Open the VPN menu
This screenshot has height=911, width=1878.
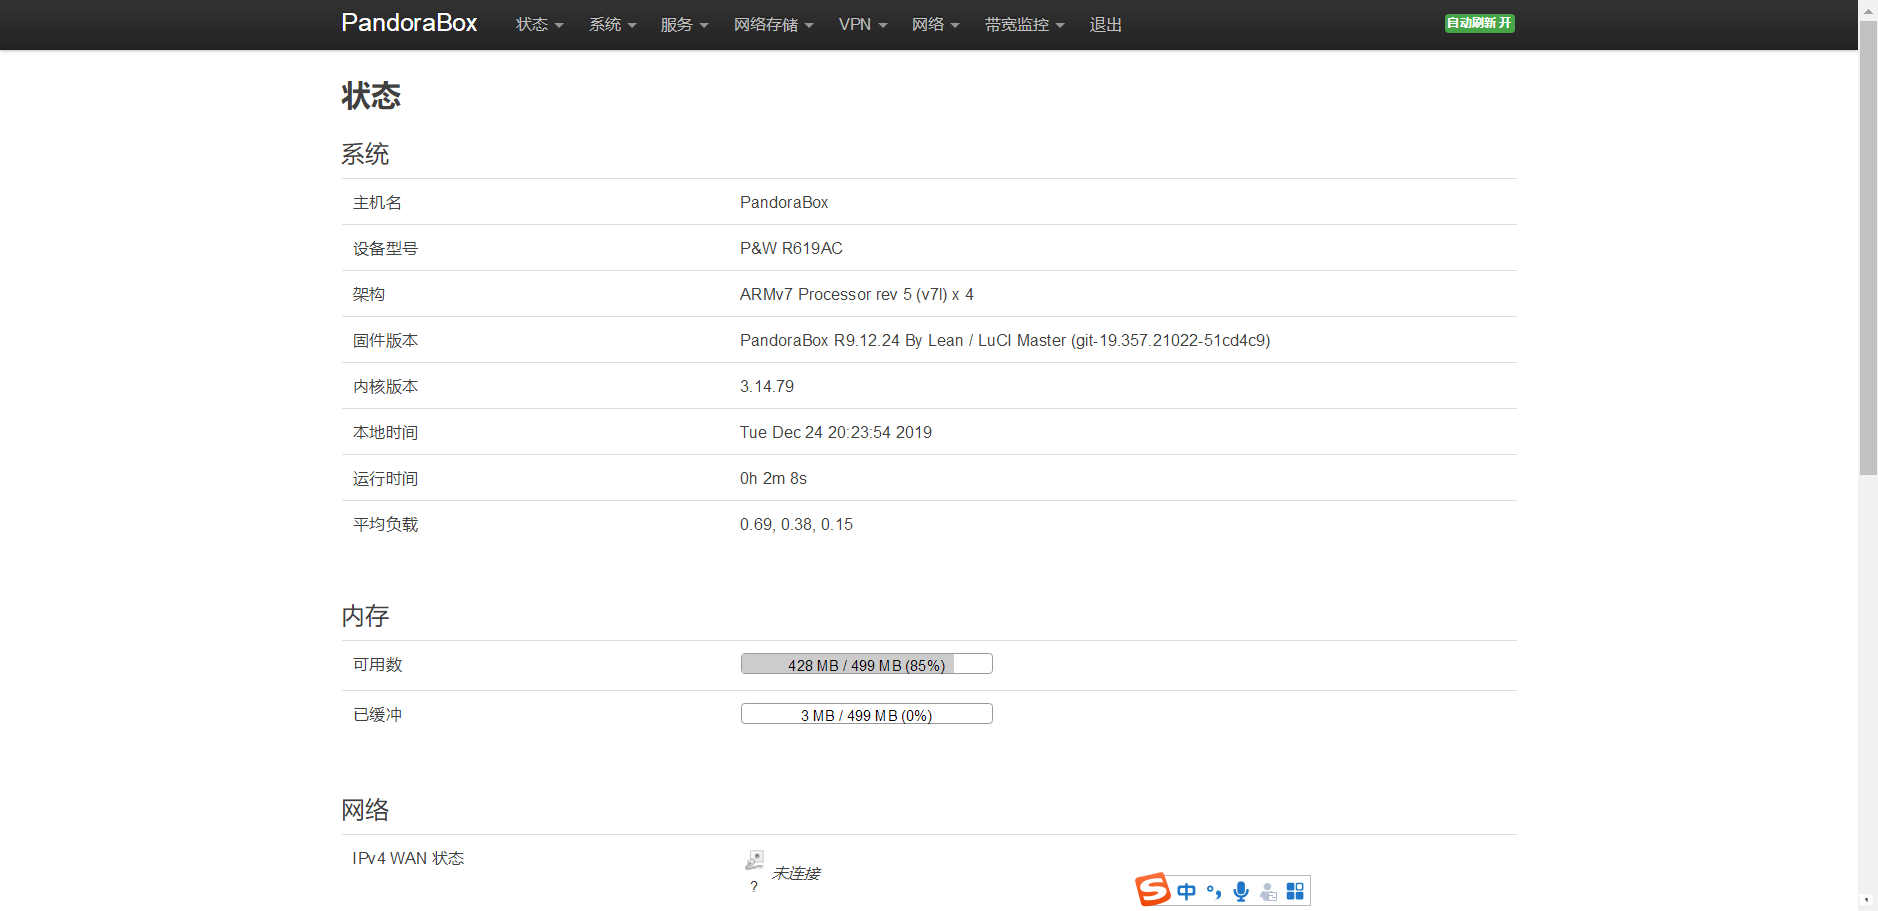tap(862, 25)
